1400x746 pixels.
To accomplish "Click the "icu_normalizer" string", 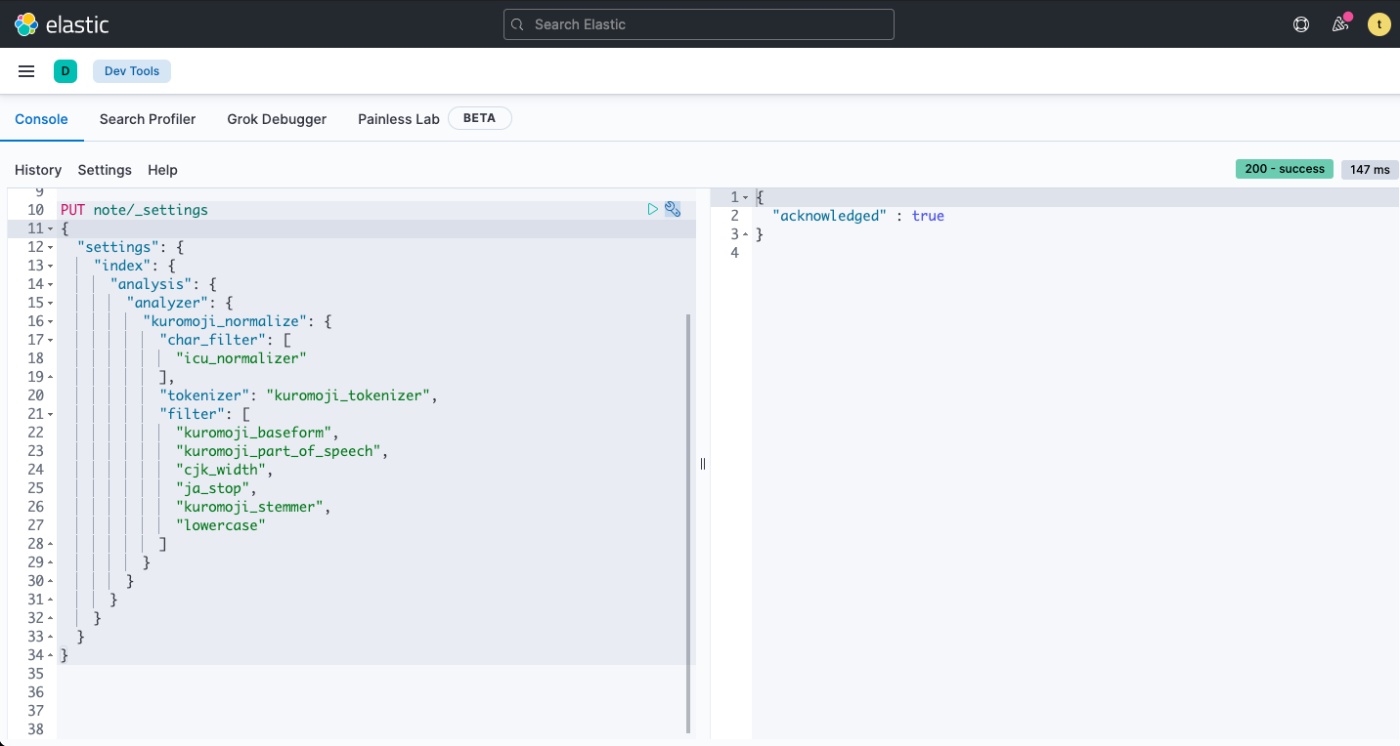I will (241, 358).
